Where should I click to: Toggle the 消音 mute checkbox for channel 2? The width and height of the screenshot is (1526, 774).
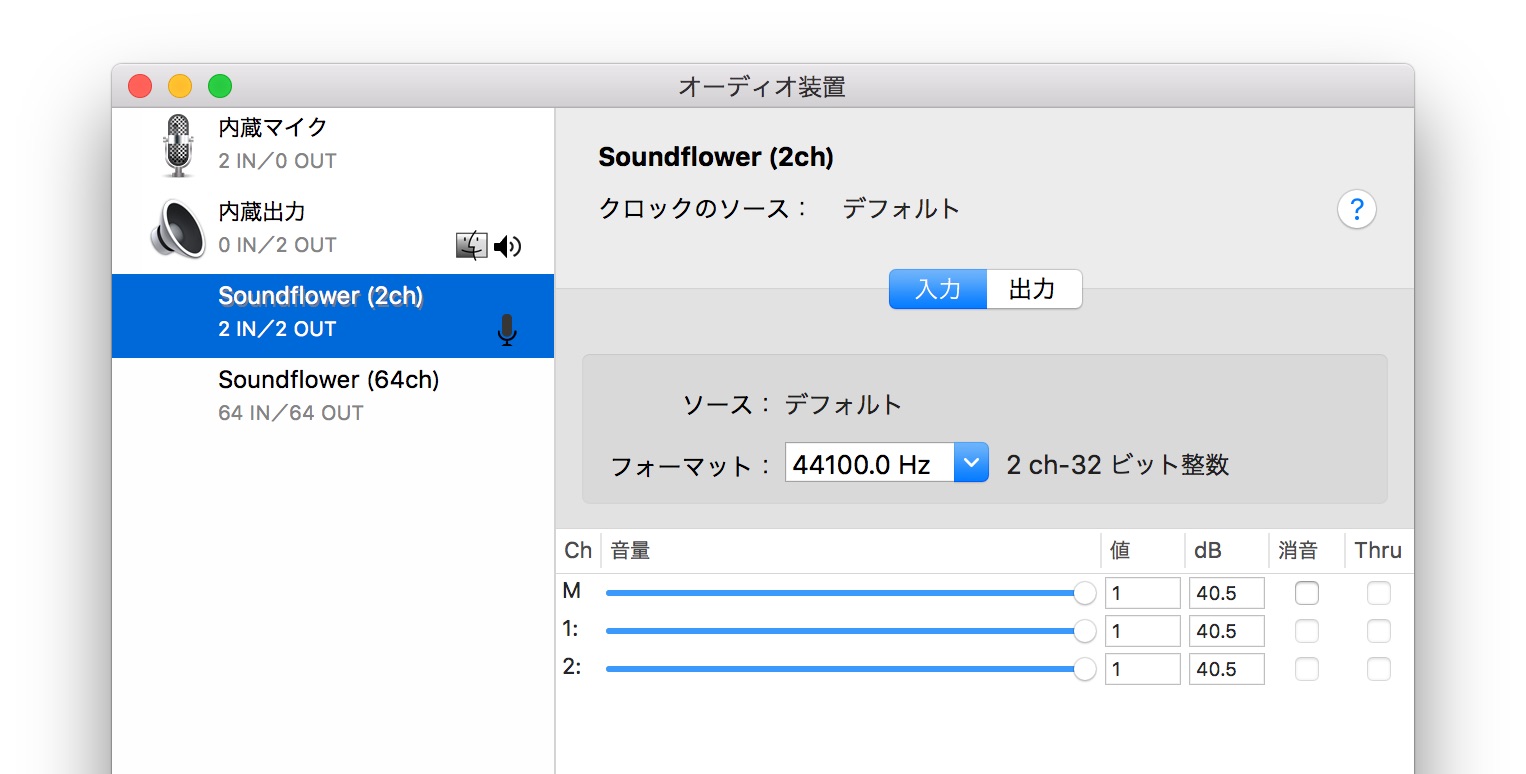[x=1306, y=669]
